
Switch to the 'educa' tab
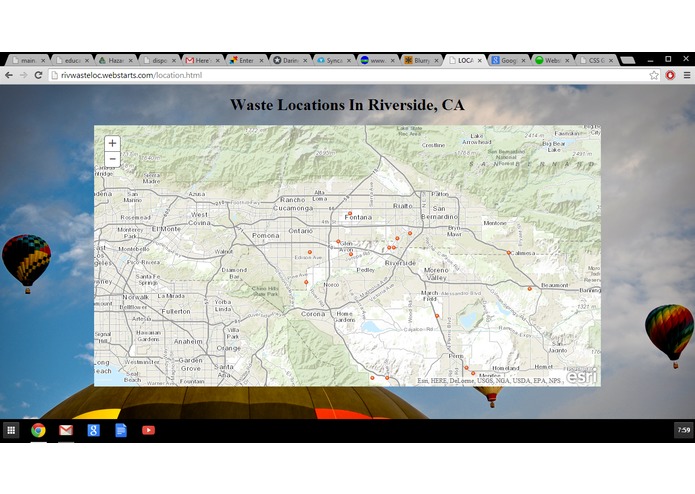(x=71, y=60)
